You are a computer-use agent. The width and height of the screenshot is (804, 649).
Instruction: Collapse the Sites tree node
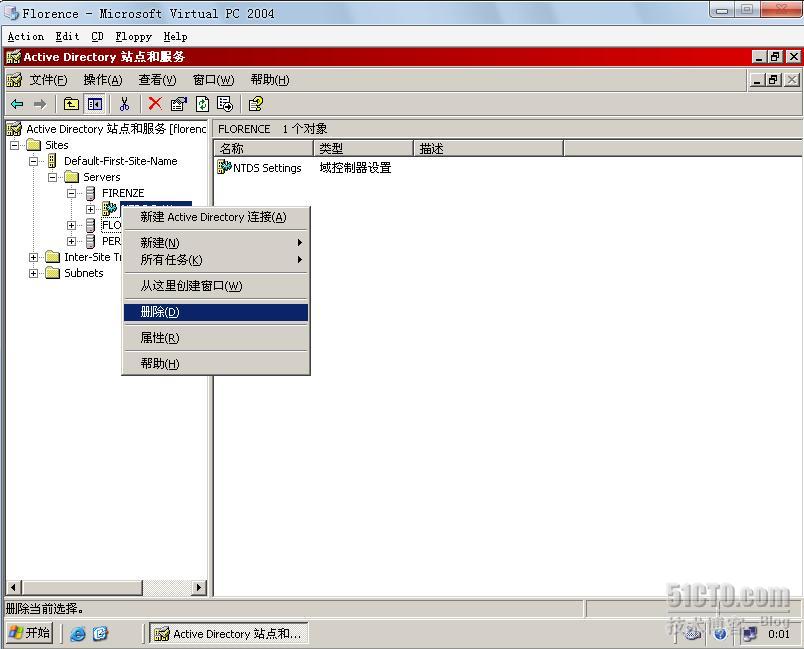coord(14,145)
